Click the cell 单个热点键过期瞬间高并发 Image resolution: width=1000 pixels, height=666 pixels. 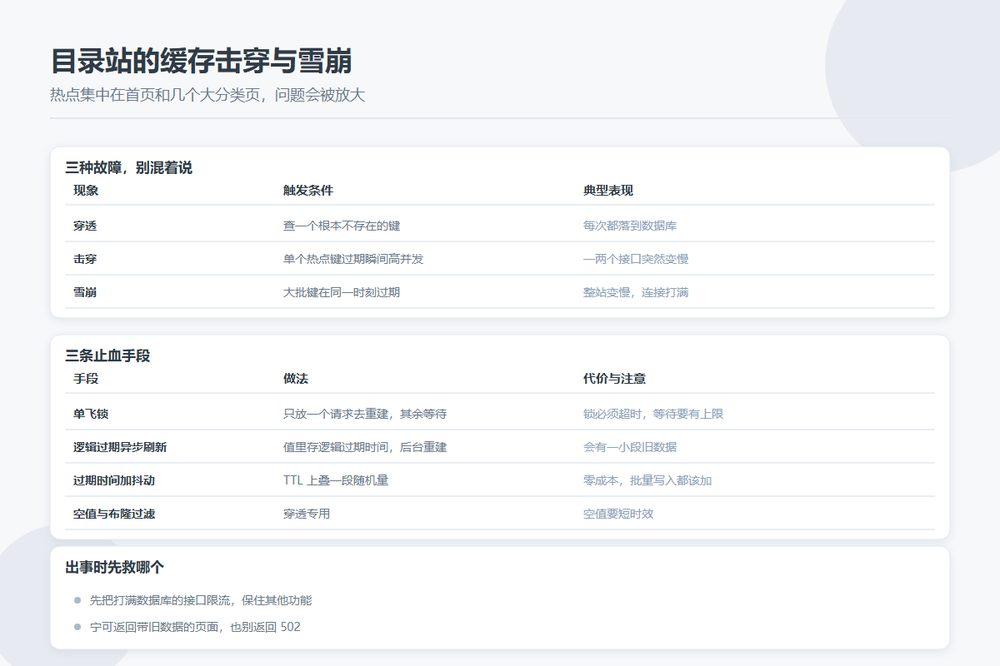click(353, 259)
